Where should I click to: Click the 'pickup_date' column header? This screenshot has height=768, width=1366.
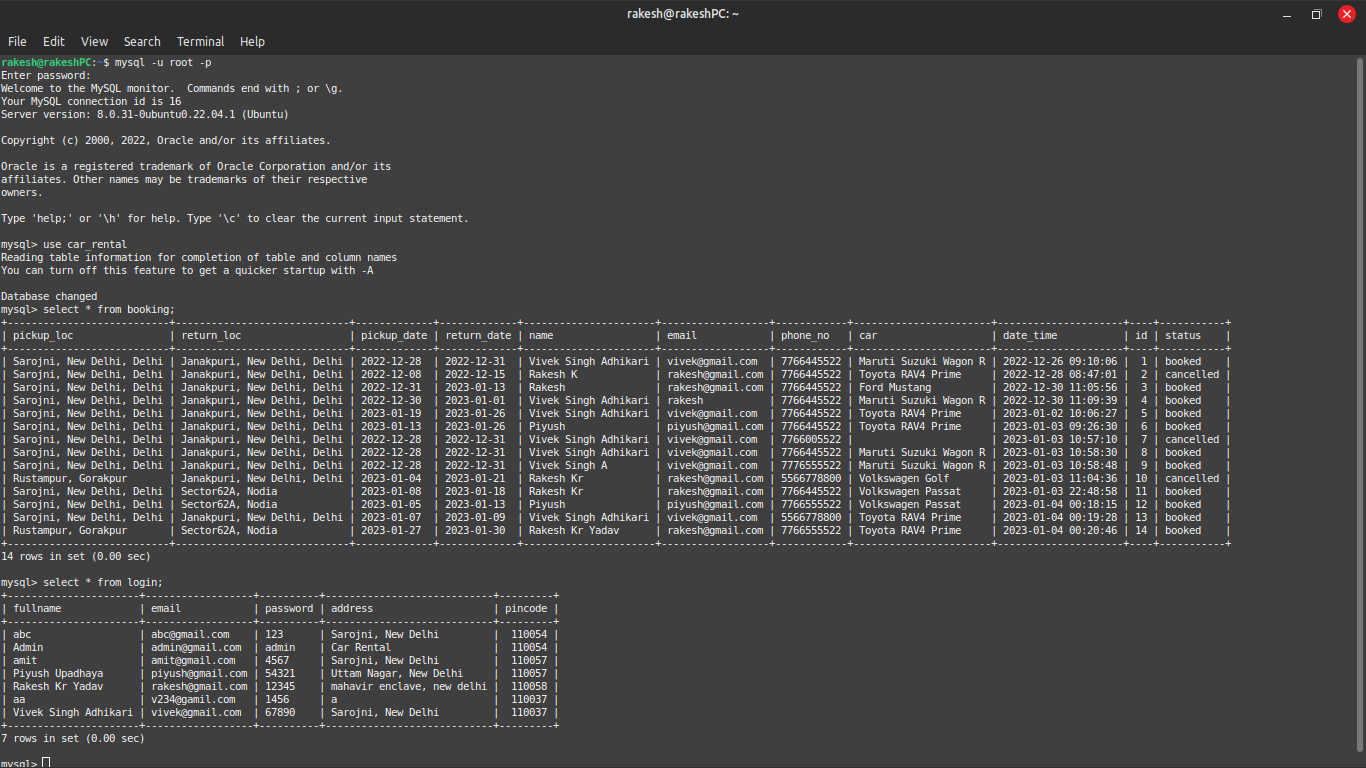coord(394,335)
